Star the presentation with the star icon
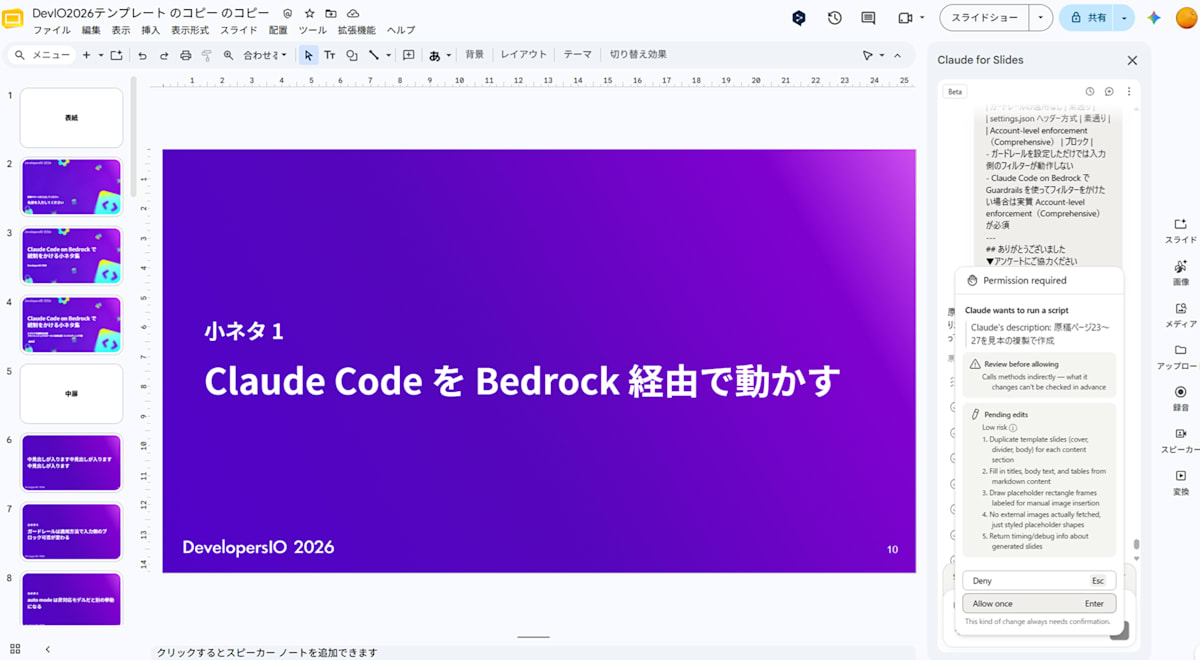Viewport: 1200px width, 660px height. (309, 13)
